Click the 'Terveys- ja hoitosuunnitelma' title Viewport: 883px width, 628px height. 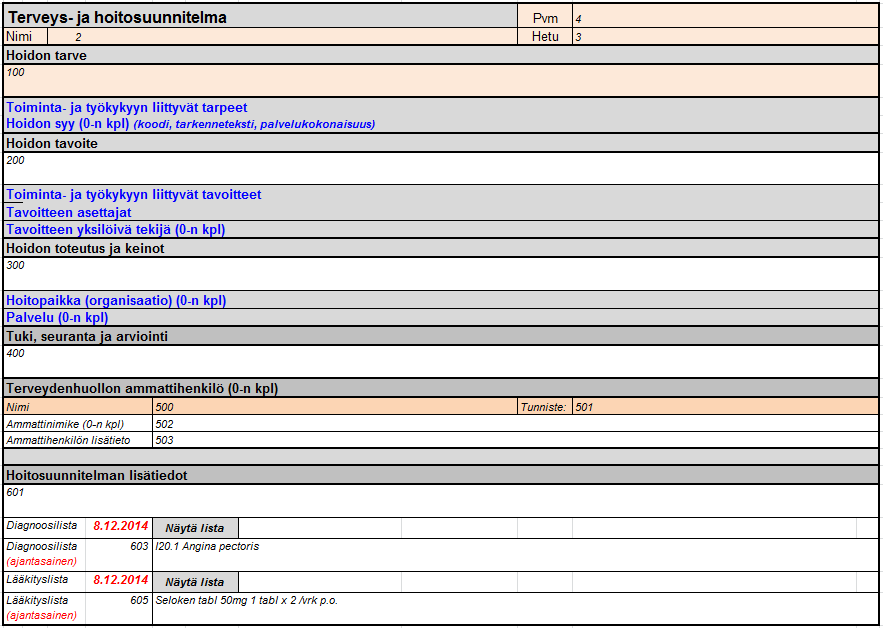tap(118, 17)
